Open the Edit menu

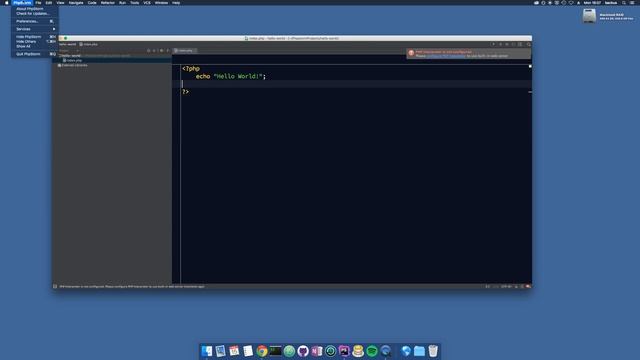(49, 2)
